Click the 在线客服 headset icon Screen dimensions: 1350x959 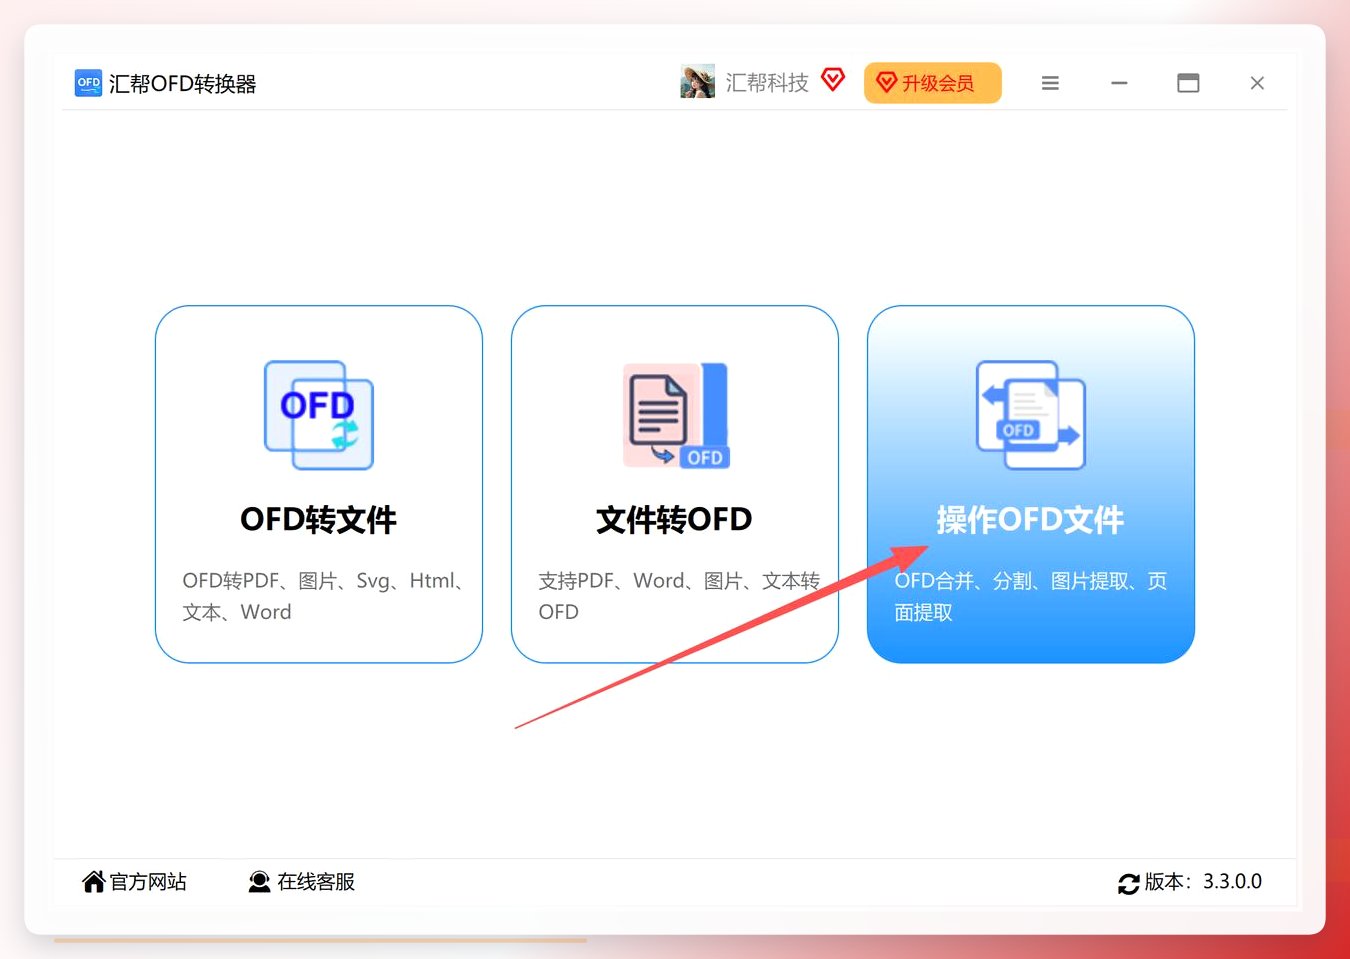(259, 881)
